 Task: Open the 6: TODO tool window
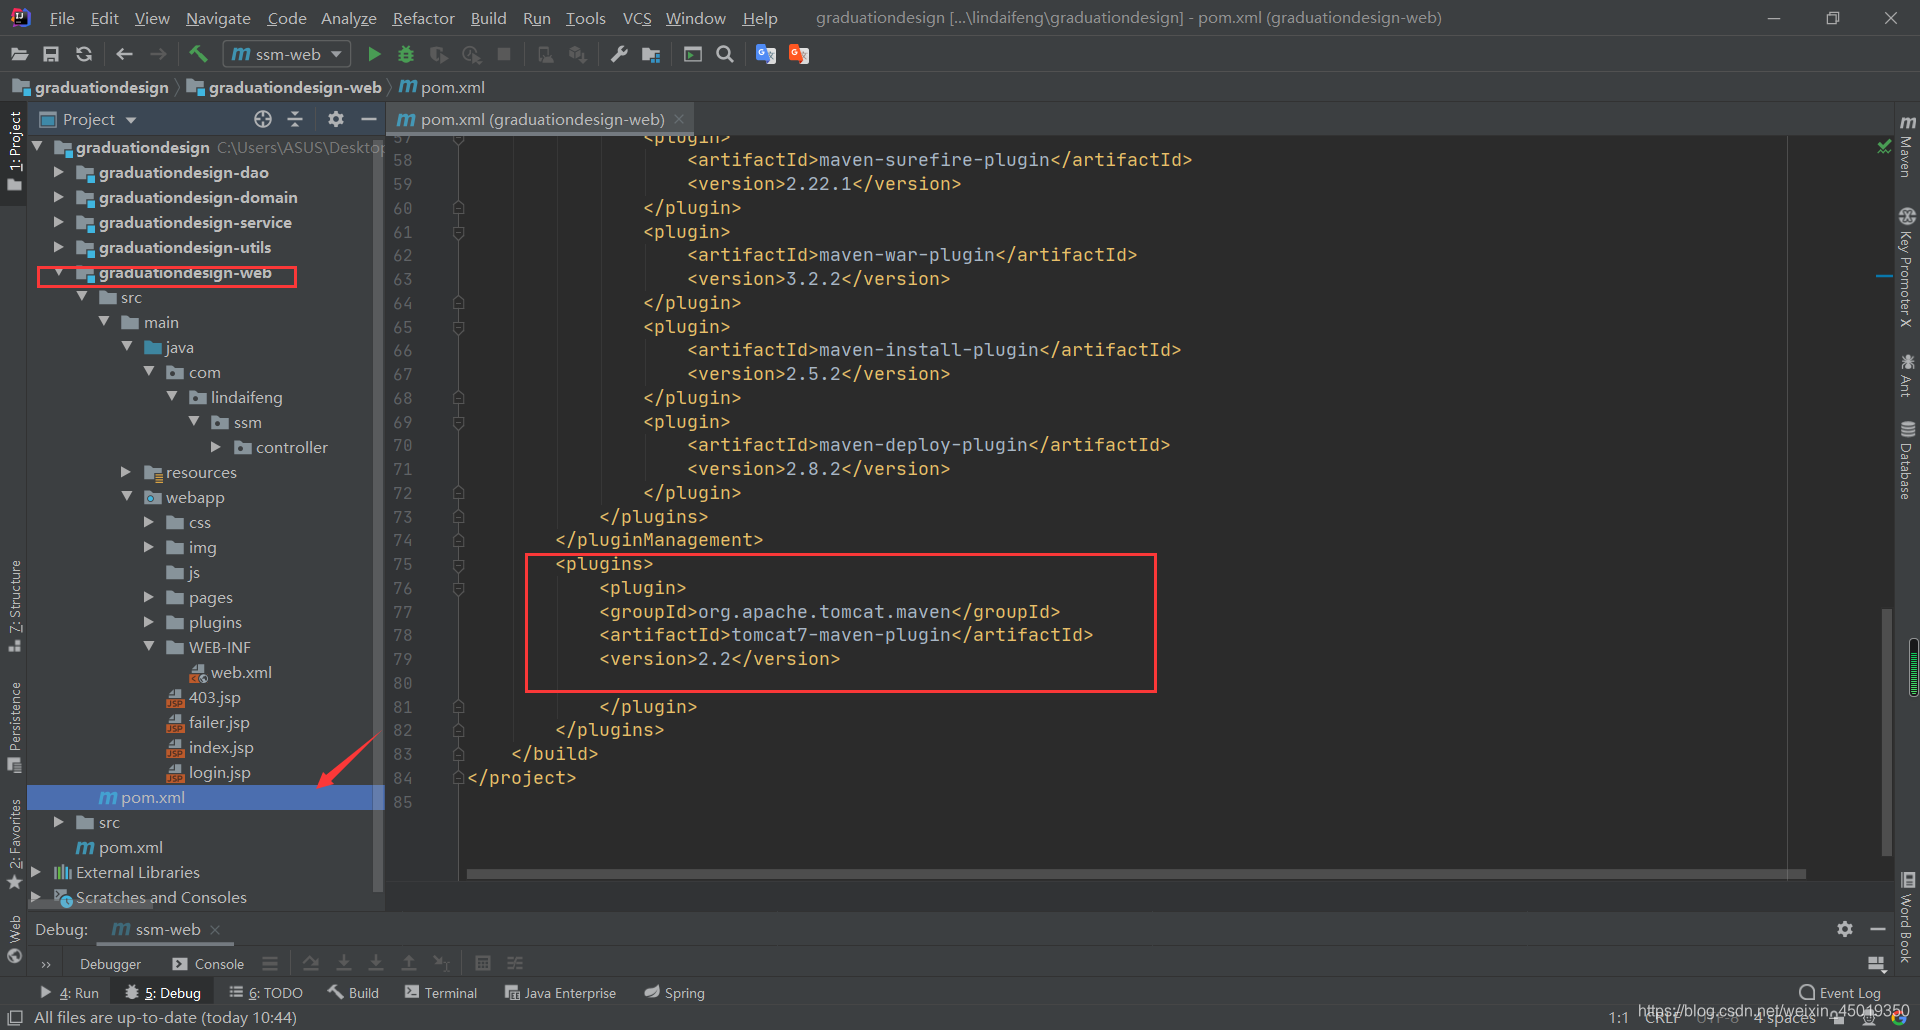click(266, 993)
